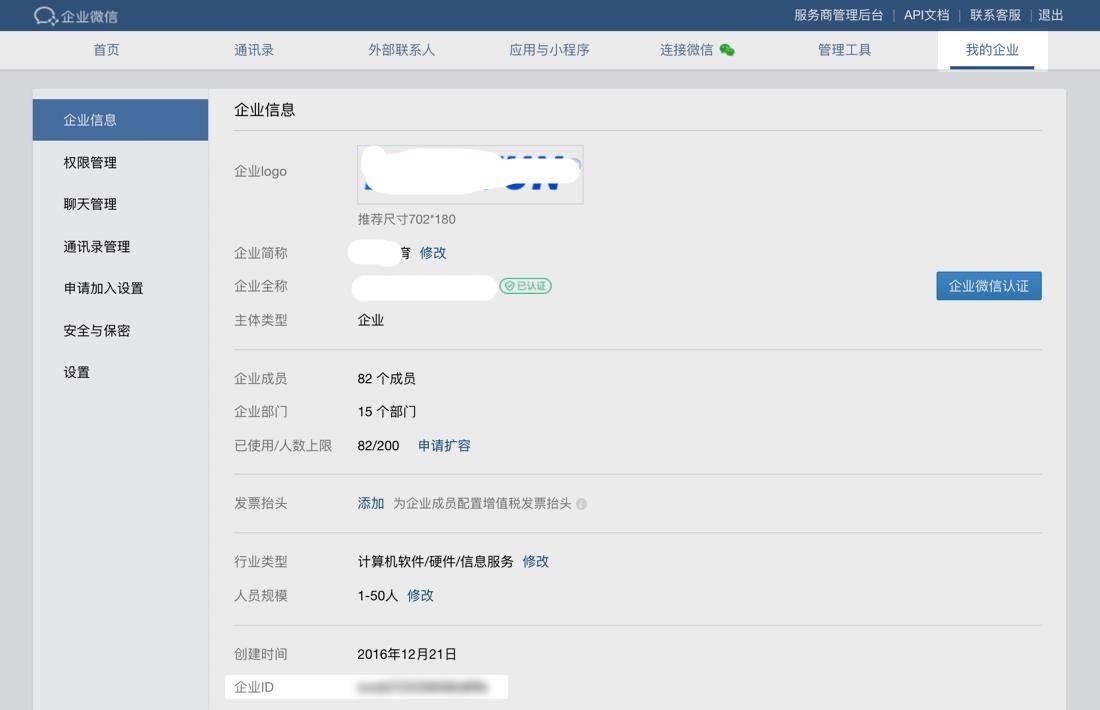This screenshot has height=710, width=1100.
Task: Open the API文档 link
Action: pyautogui.click(x=927, y=15)
